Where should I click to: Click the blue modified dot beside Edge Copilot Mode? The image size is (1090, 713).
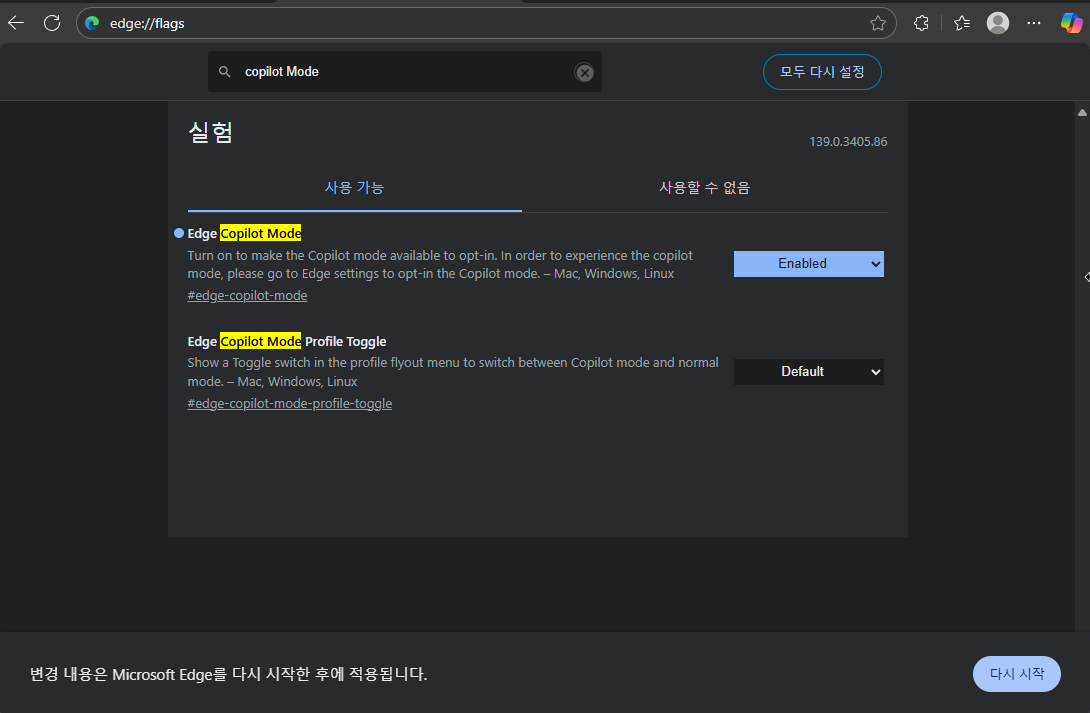click(x=179, y=233)
